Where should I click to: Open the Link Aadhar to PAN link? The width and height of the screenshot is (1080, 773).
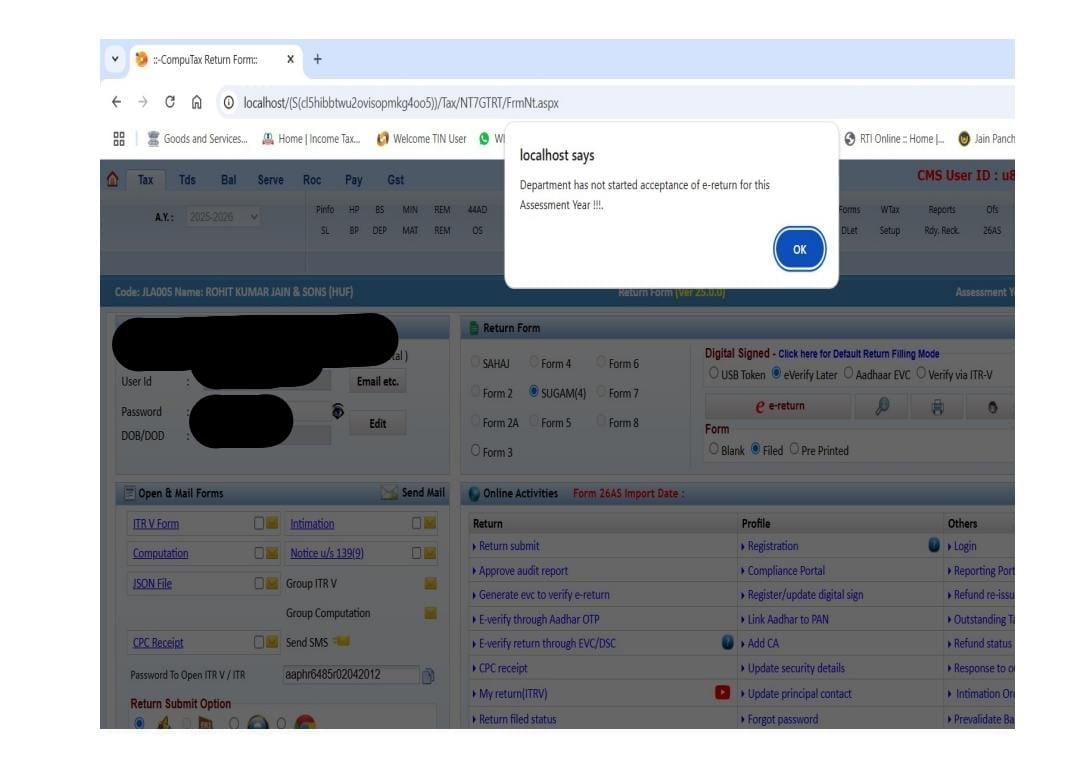tap(788, 619)
